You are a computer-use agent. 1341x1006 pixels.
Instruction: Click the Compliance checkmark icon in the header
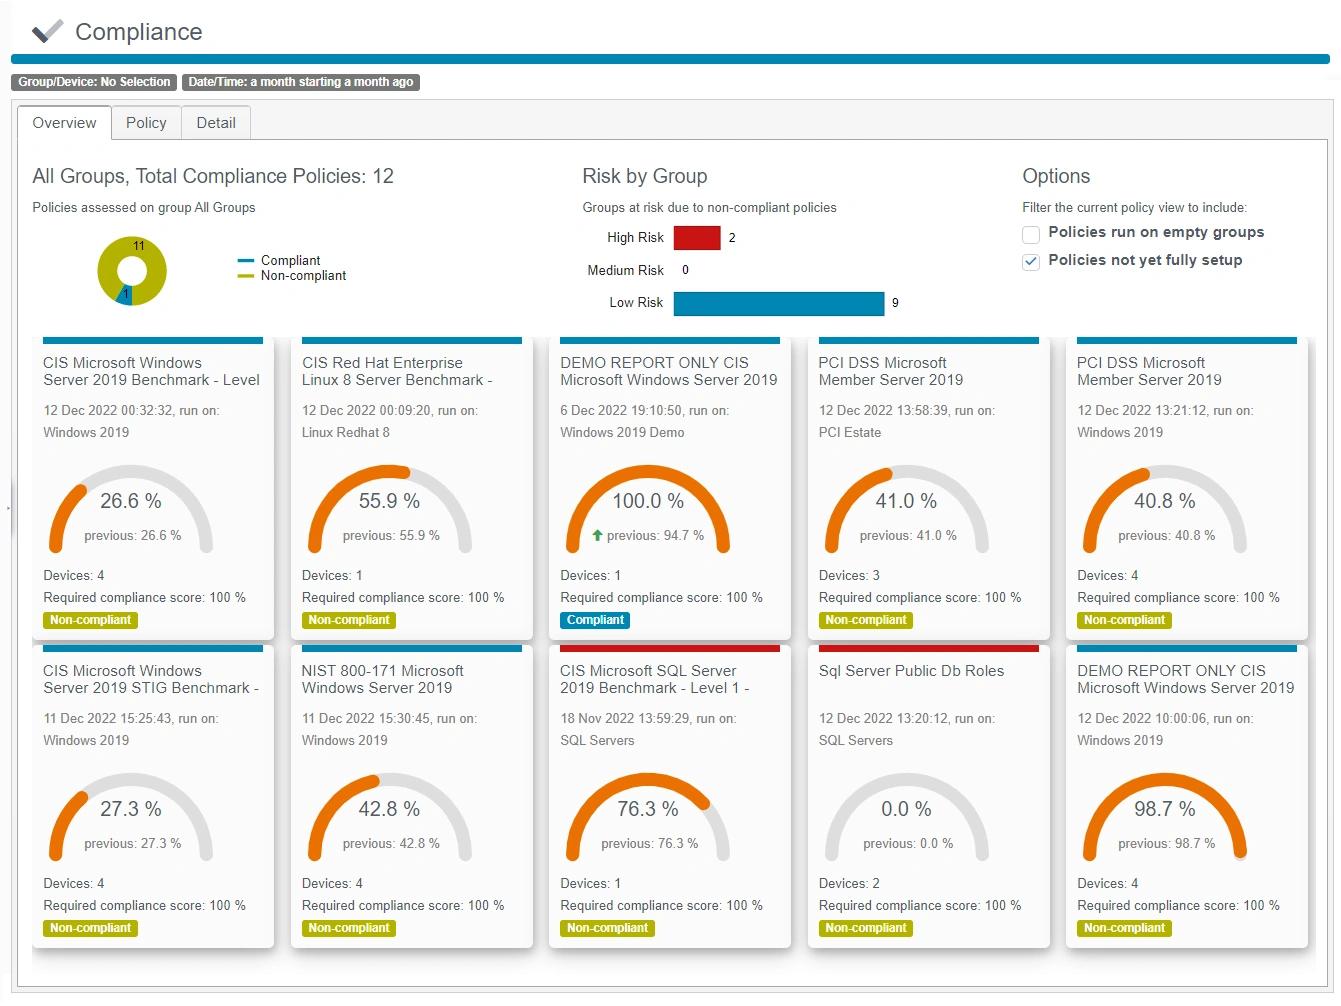[x=44, y=30]
